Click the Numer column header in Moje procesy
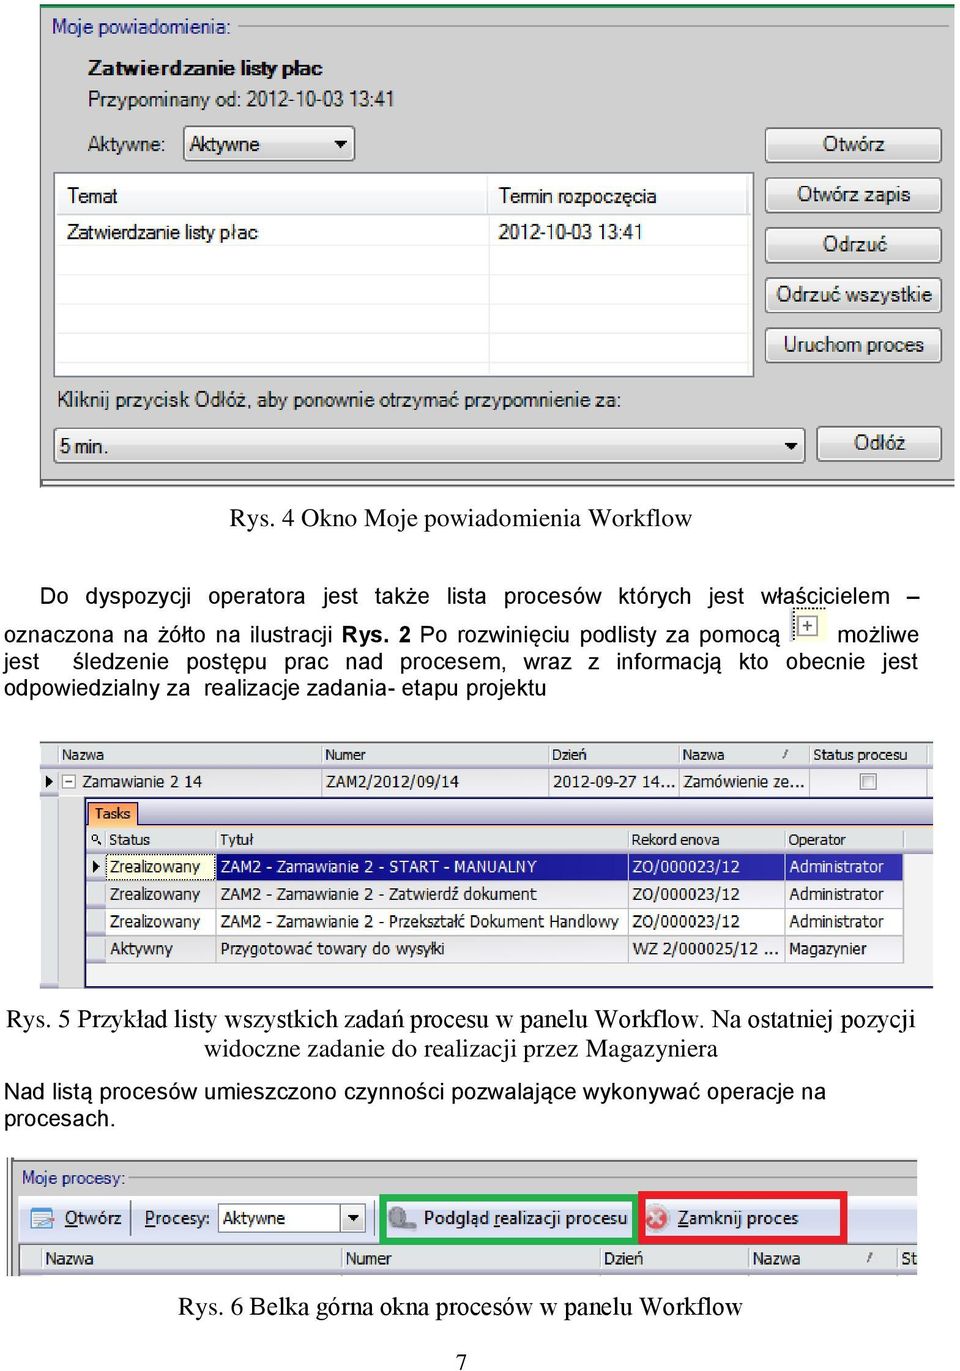 (470, 1259)
